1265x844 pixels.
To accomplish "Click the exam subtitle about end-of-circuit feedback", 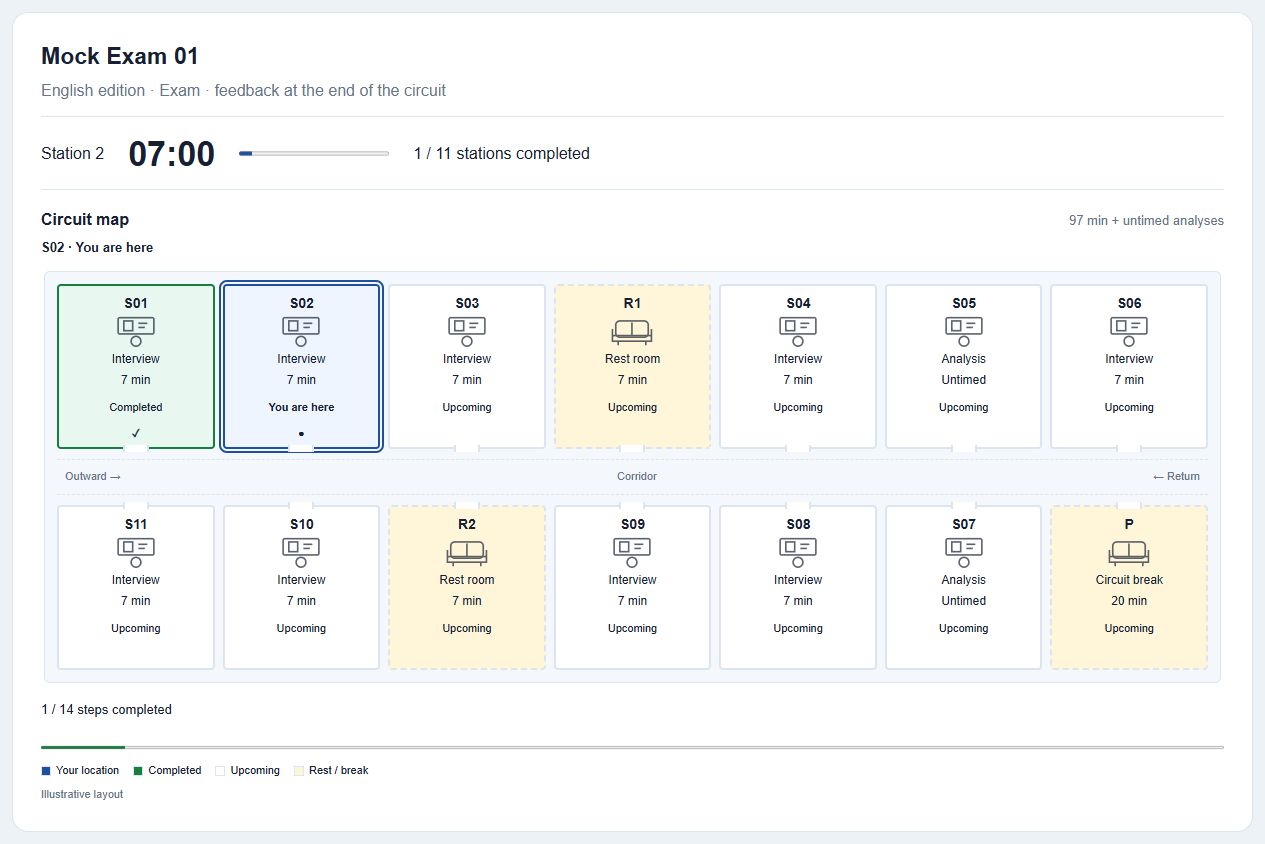I will point(244,90).
